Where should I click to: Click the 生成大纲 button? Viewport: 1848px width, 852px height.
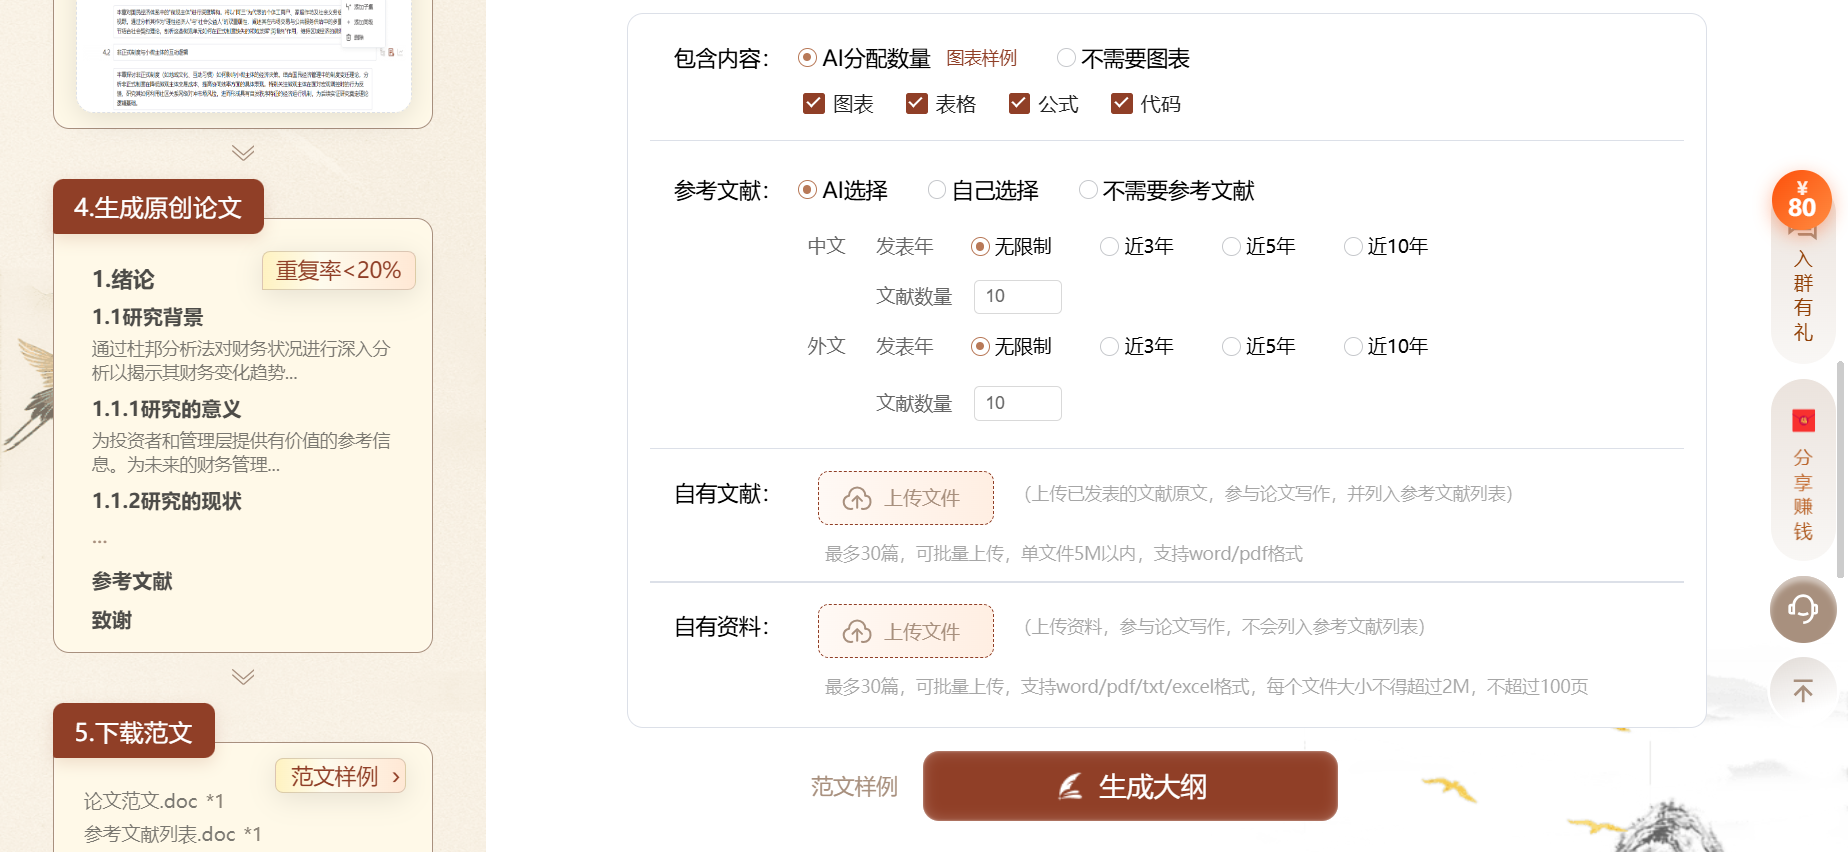pos(1130,786)
